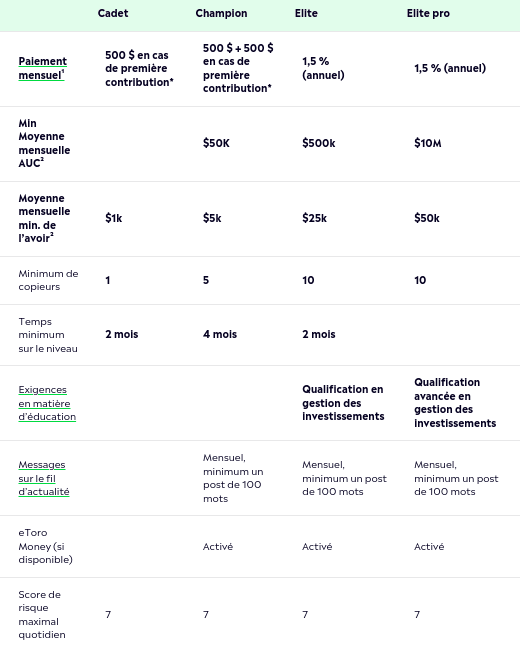Open the Paiement mensuel link
The height and width of the screenshot is (646, 520).
42,68
